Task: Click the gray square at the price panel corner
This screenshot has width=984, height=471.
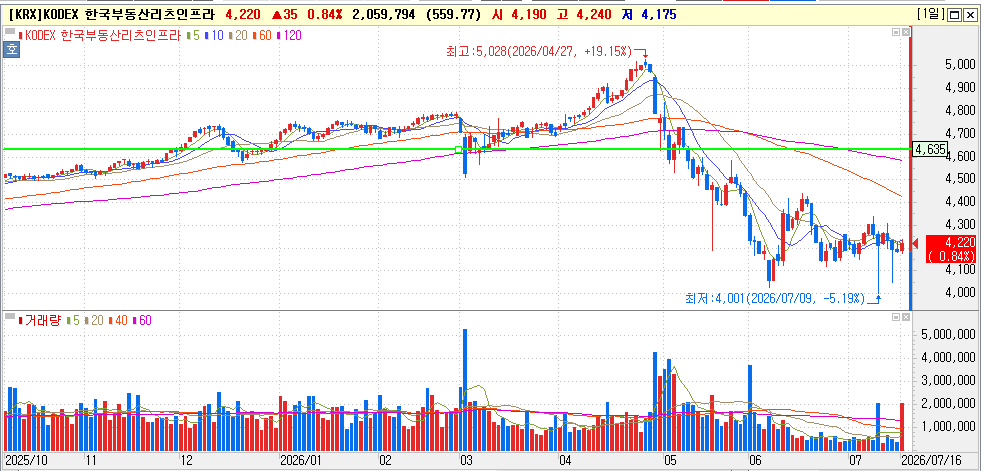Action: [x=9, y=30]
